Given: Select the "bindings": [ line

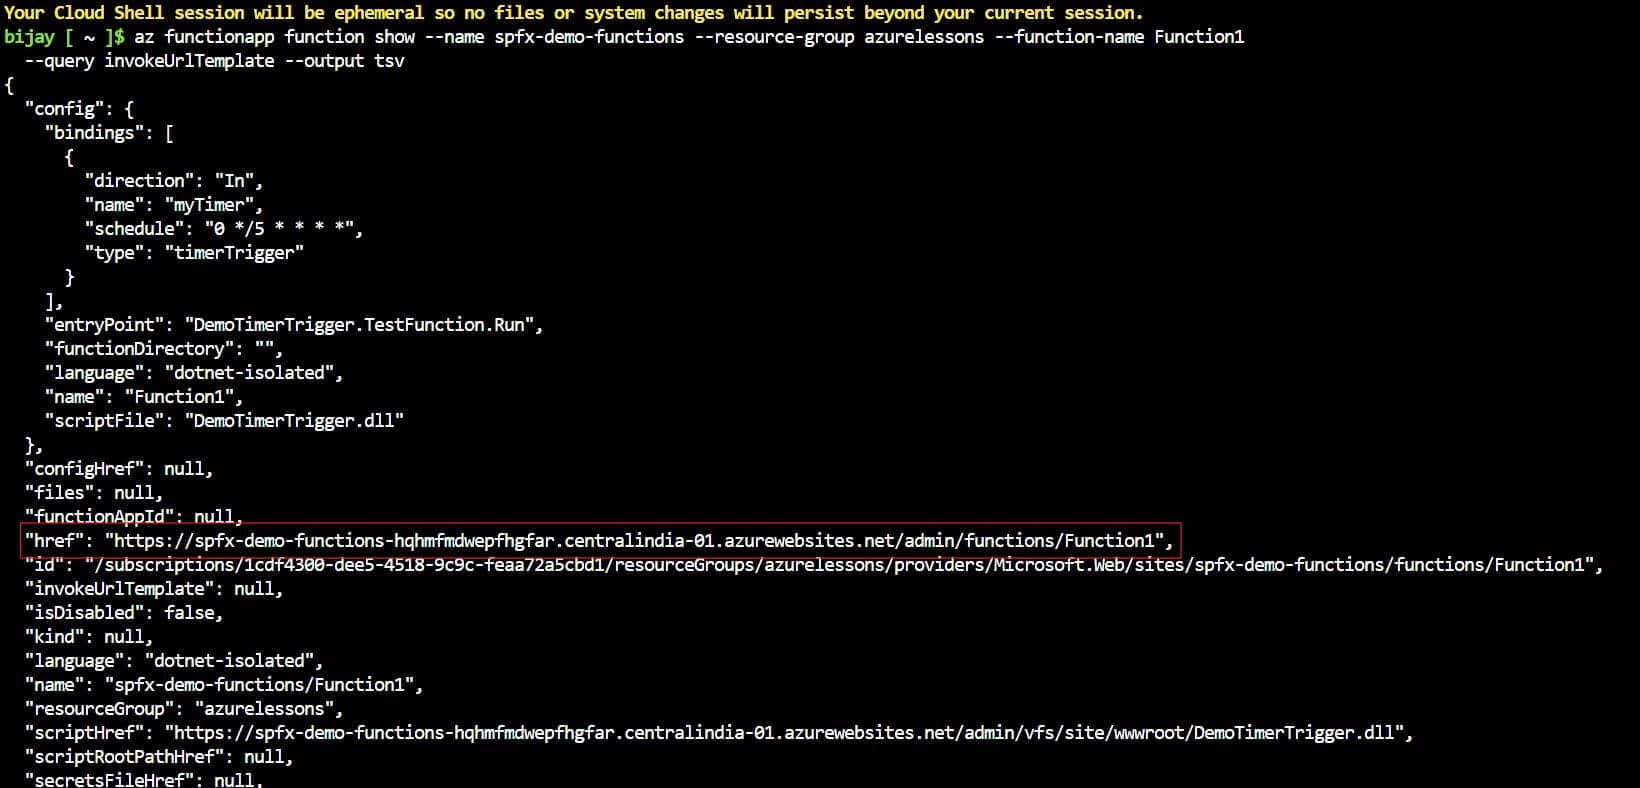Looking at the screenshot, I should [109, 133].
